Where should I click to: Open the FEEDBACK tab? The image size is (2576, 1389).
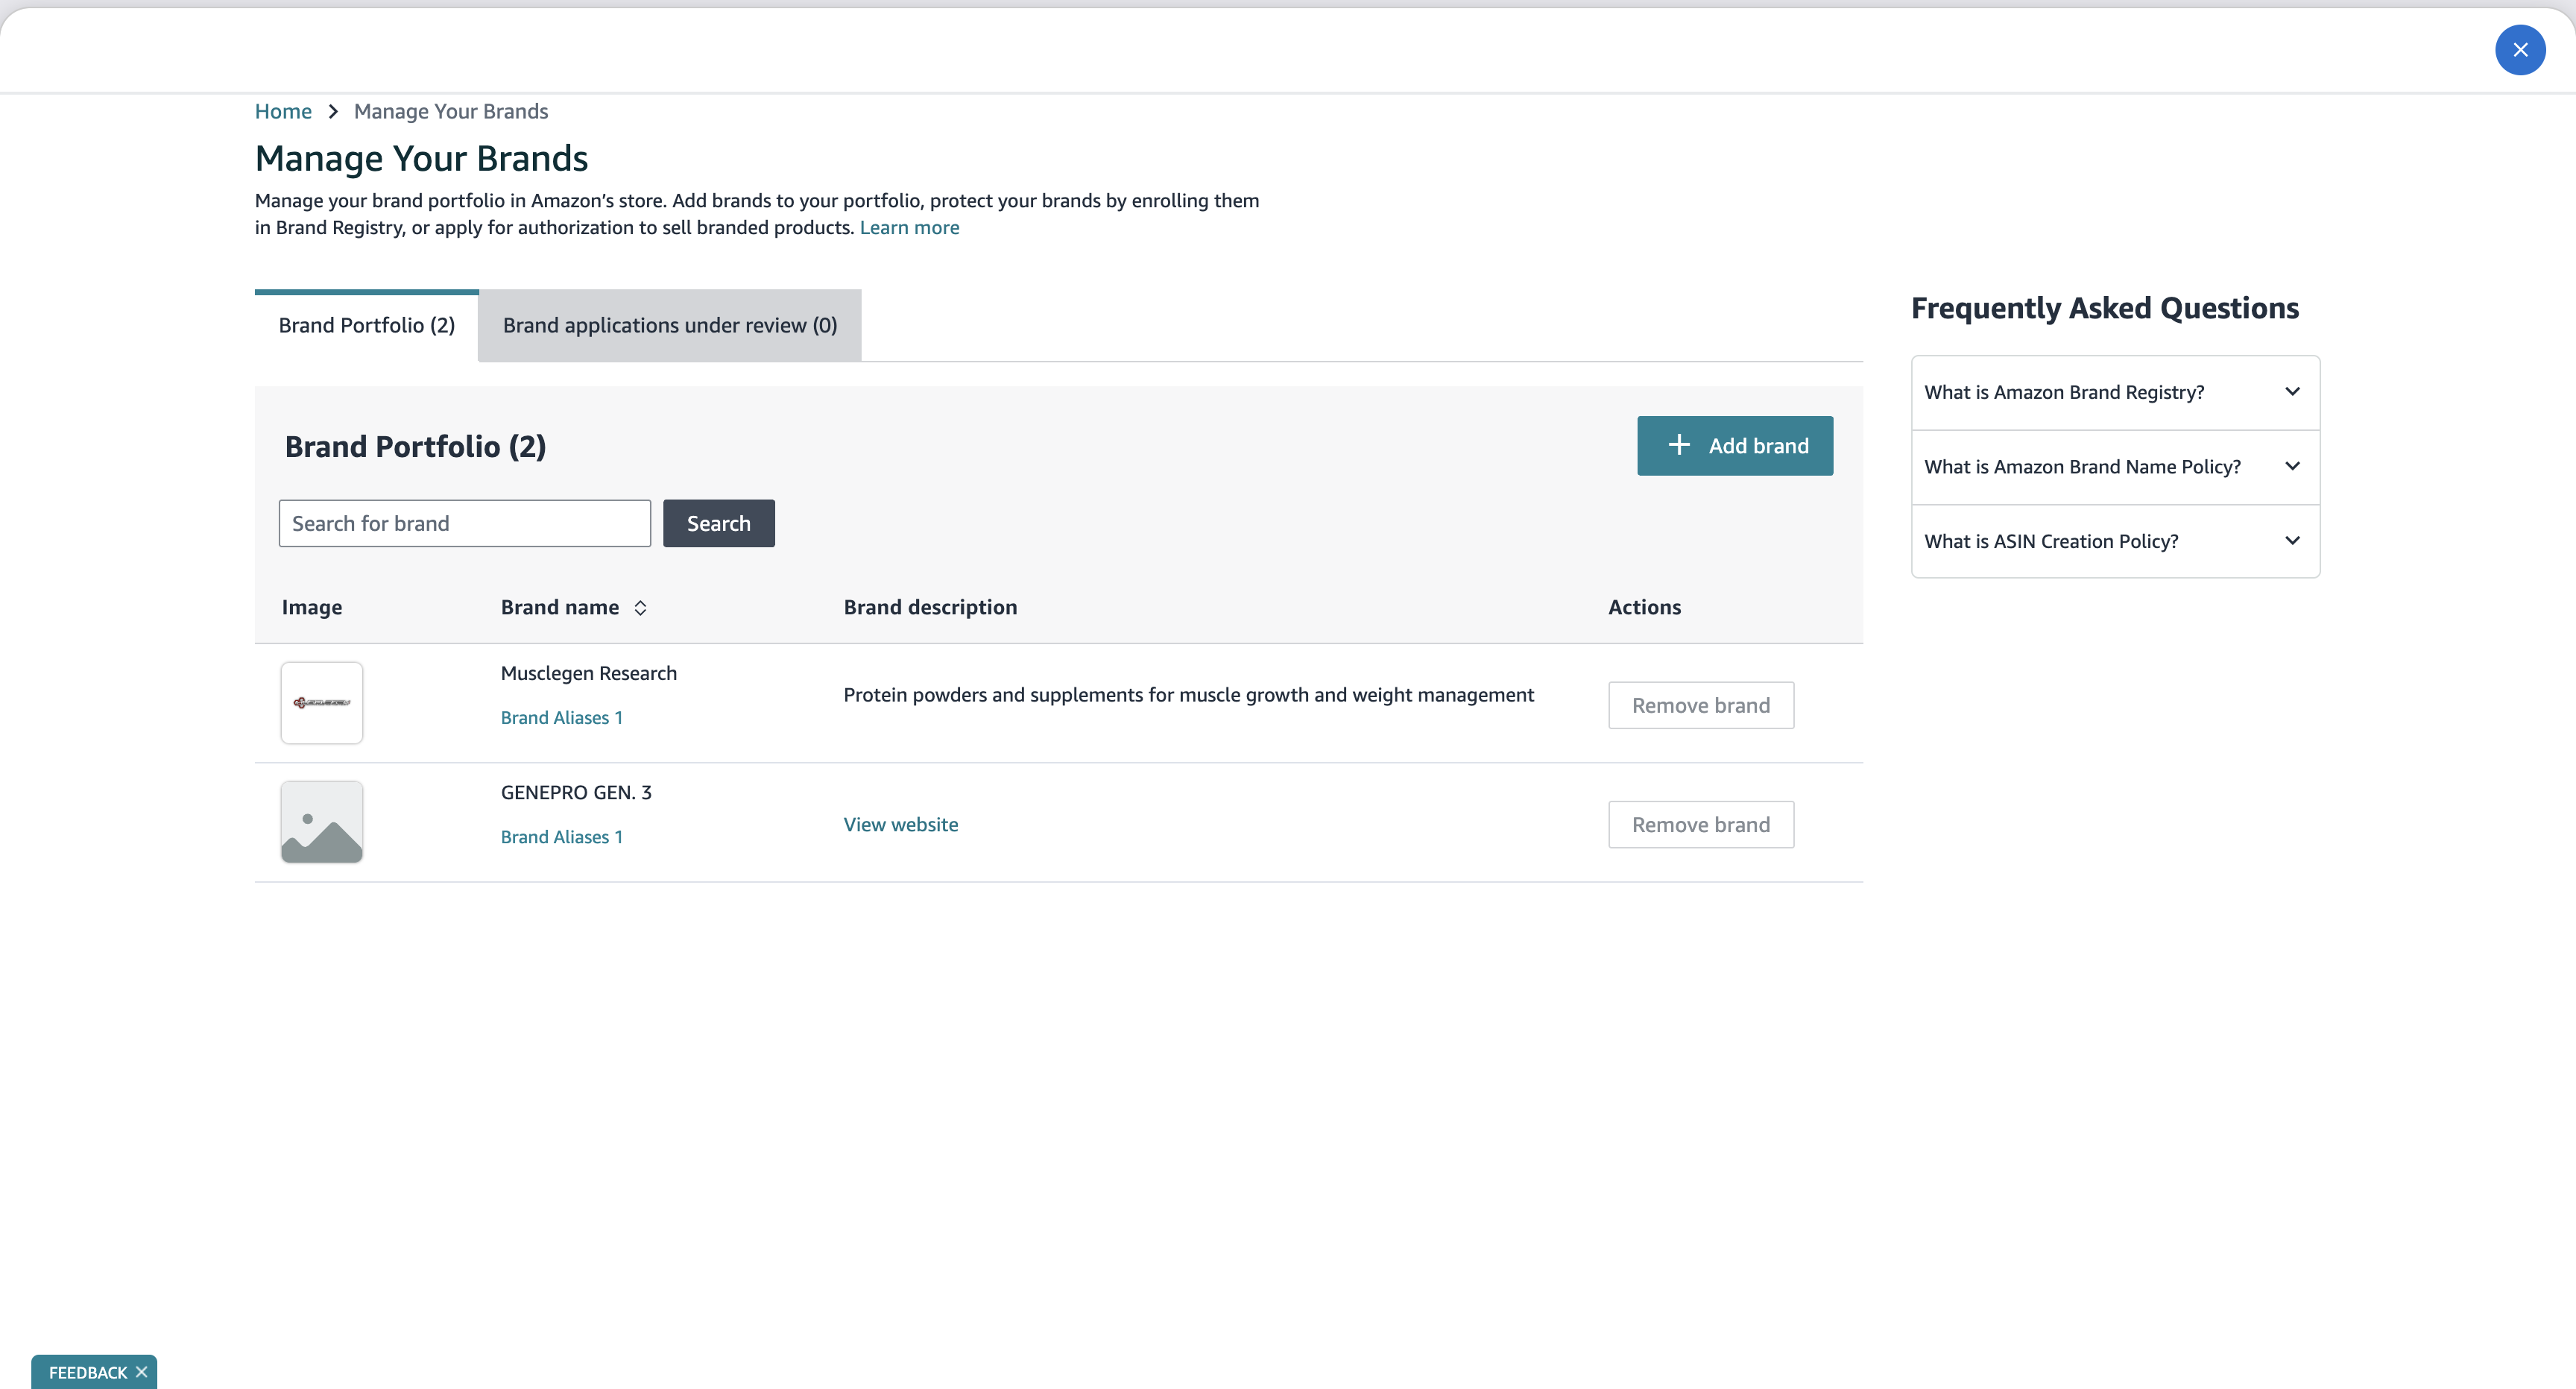coord(87,1372)
